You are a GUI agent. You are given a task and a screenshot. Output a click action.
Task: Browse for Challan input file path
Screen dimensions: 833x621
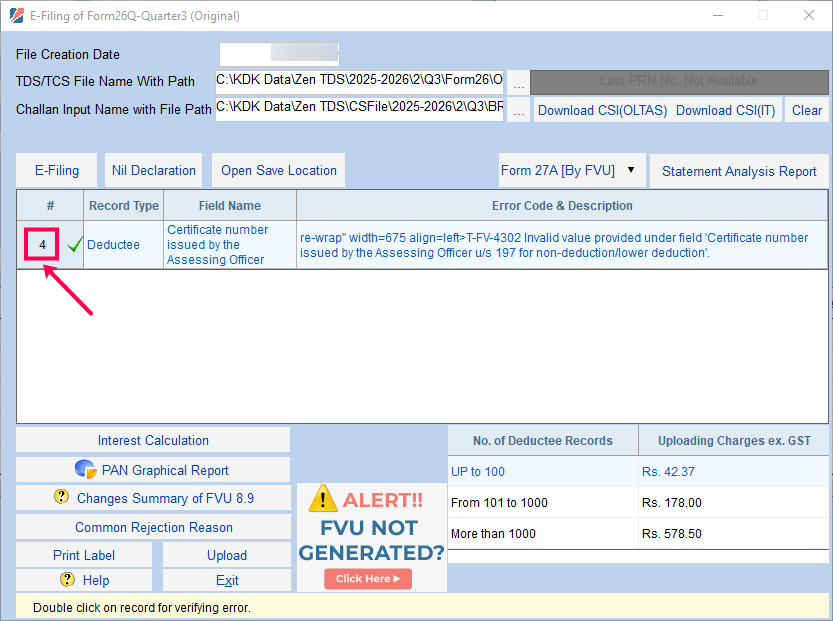pyautogui.click(x=518, y=110)
